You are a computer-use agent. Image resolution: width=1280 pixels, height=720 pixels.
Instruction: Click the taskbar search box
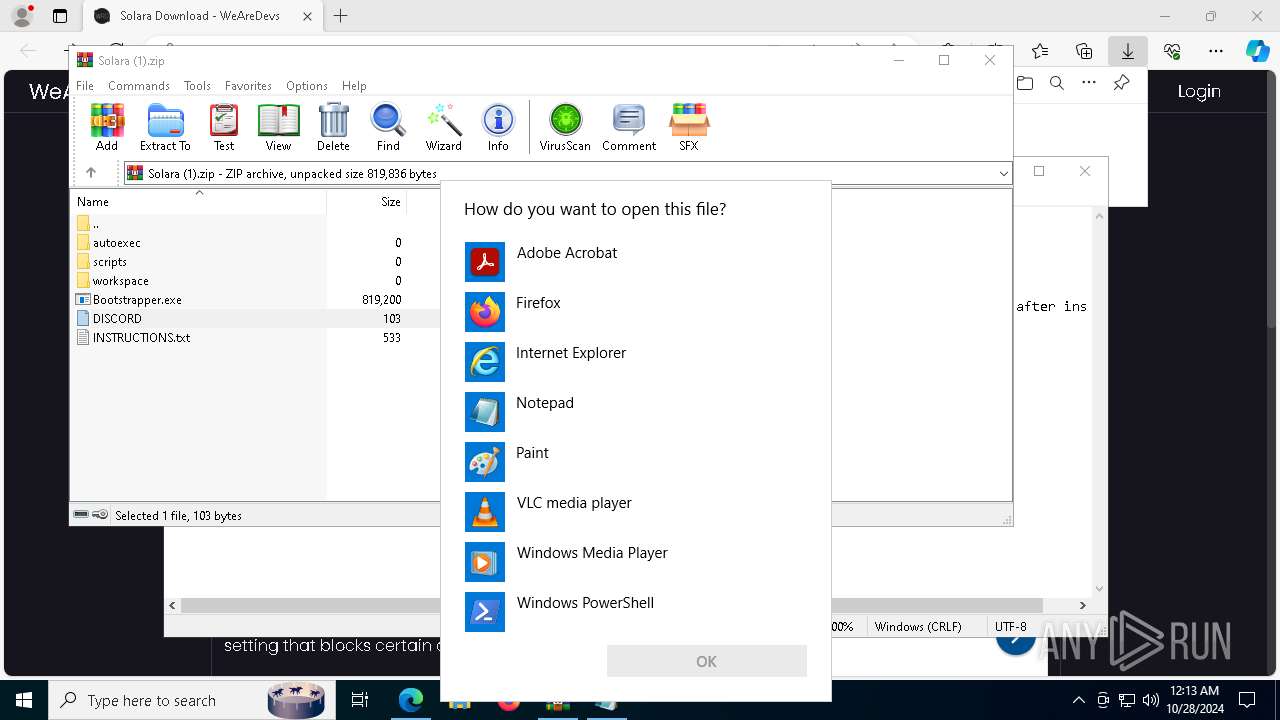click(x=190, y=700)
